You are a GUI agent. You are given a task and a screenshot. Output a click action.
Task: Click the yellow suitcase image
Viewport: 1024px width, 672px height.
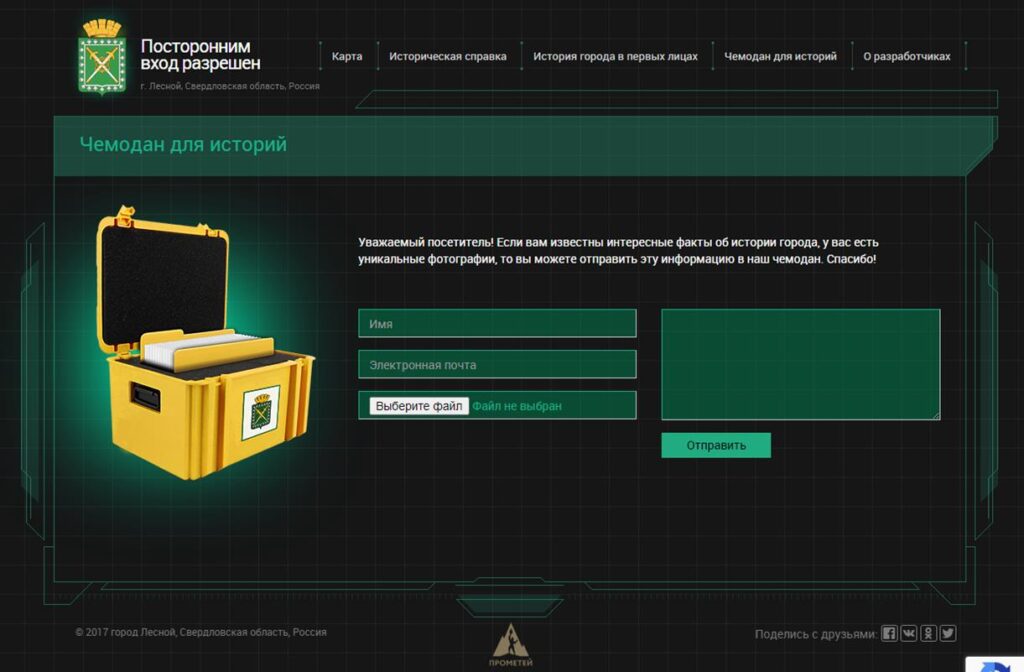click(204, 344)
